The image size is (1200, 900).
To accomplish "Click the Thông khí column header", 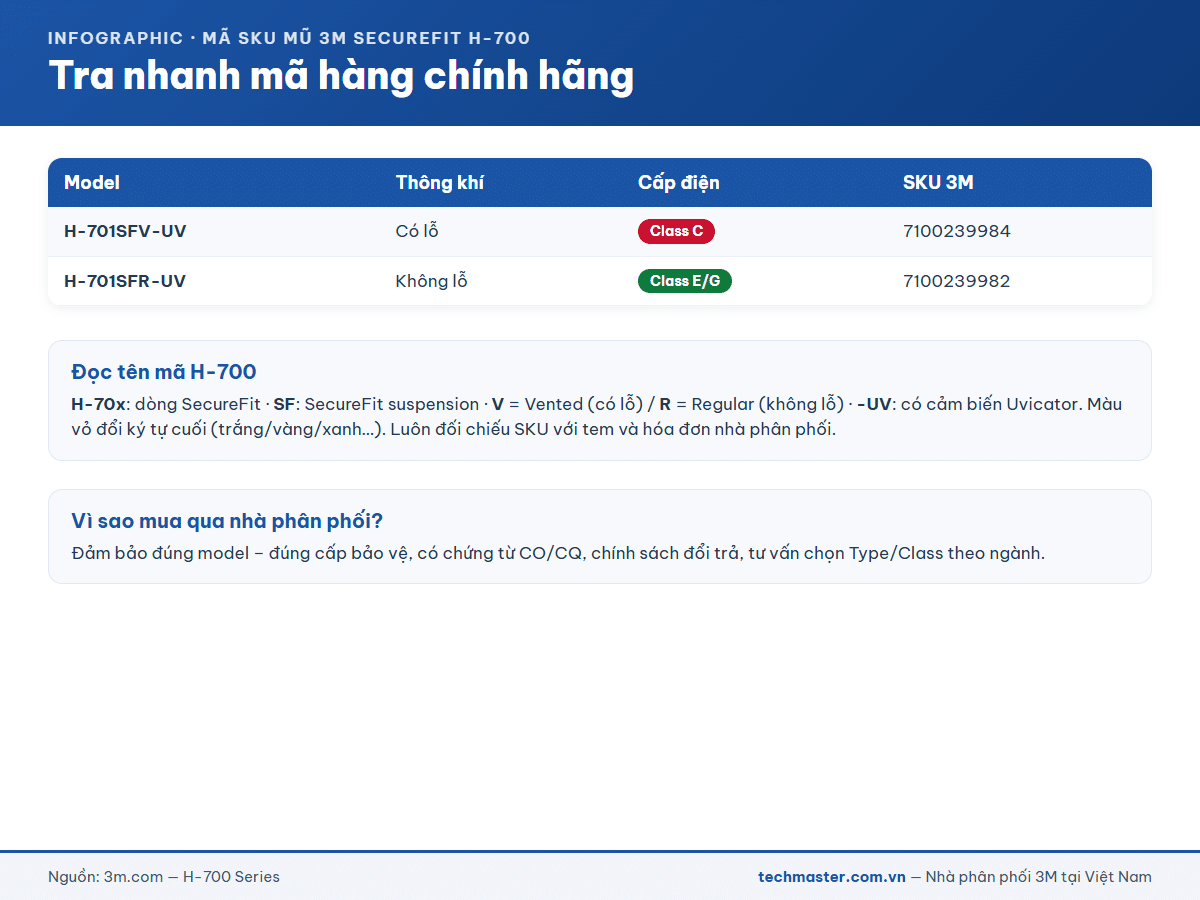I will (x=440, y=183).
